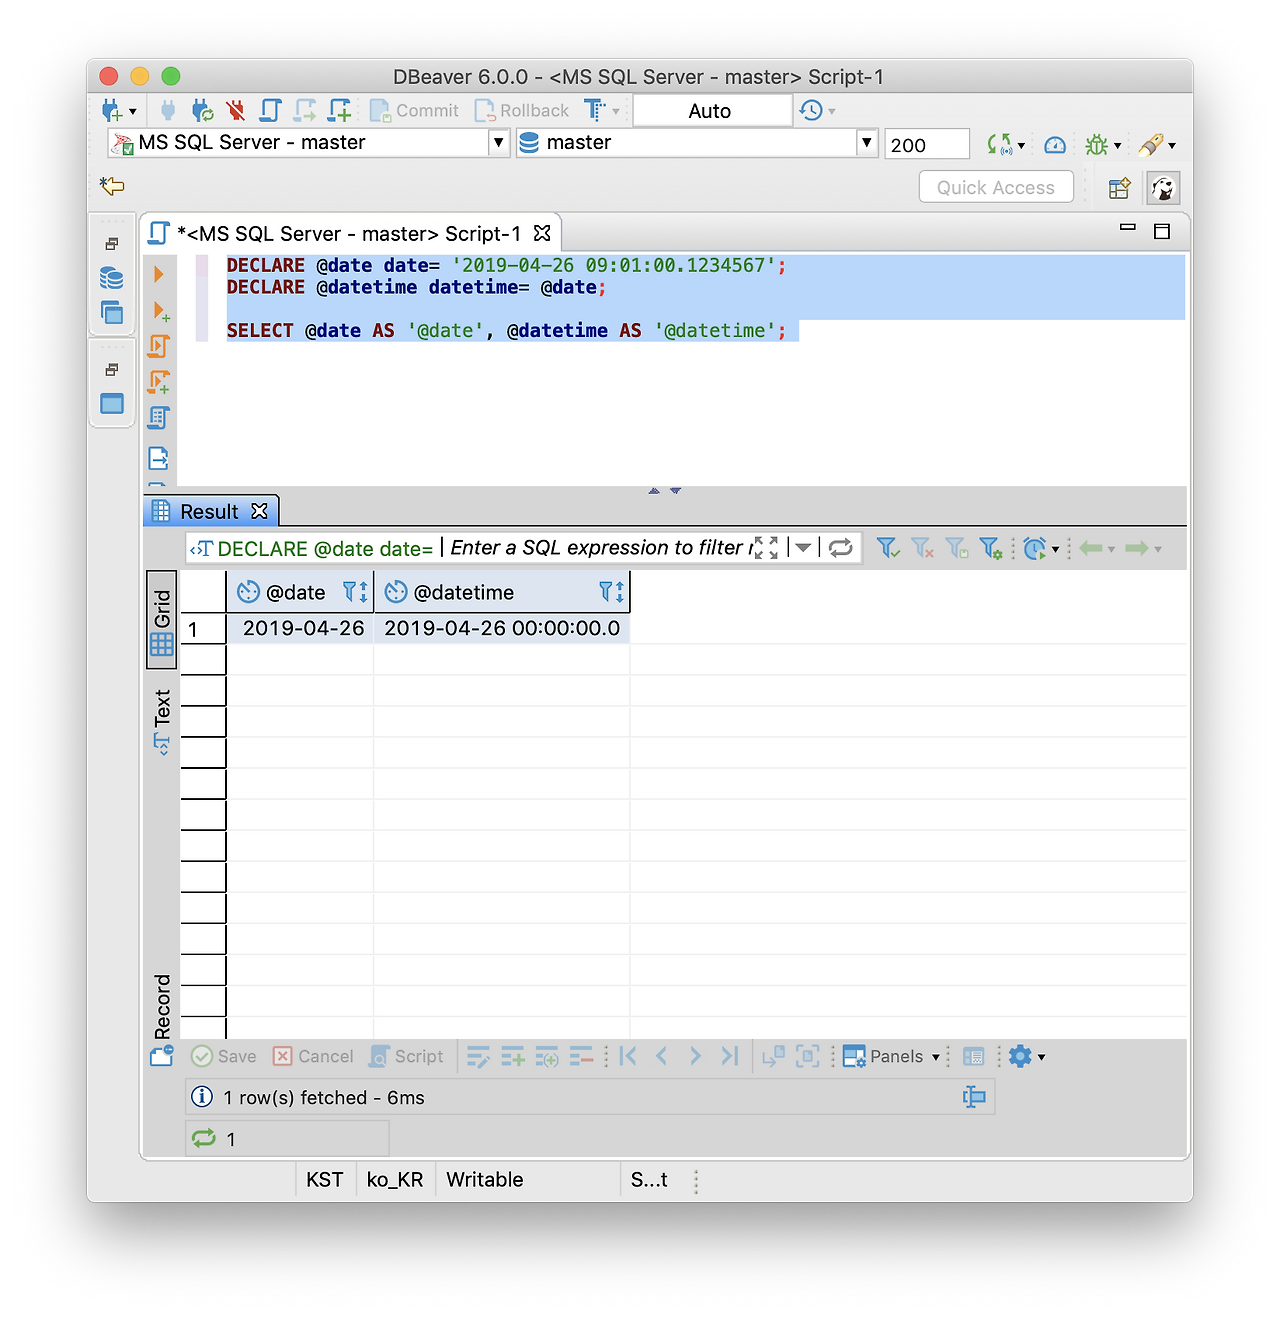Execute the SQL statement with the play arrow
Screen dimensions: 1280x1317
tap(158, 272)
